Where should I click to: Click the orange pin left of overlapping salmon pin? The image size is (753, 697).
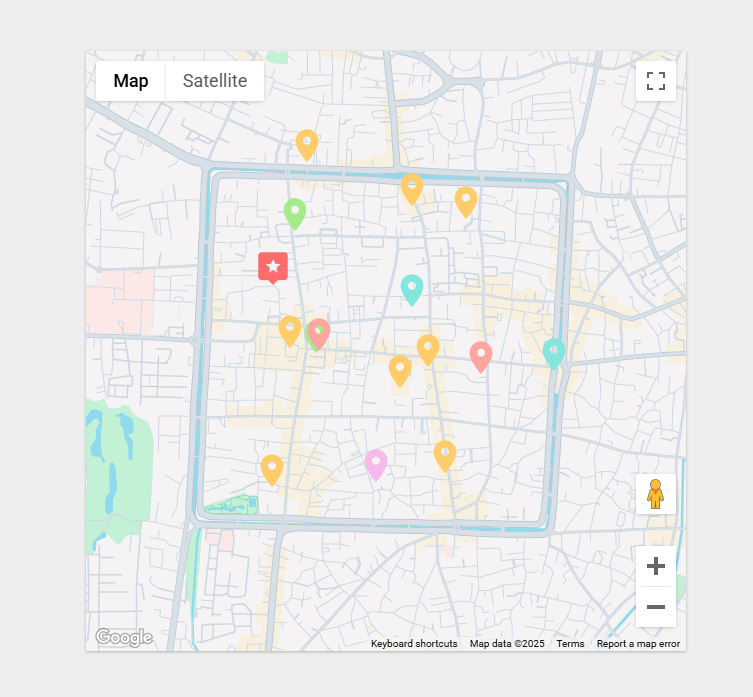tap(290, 331)
